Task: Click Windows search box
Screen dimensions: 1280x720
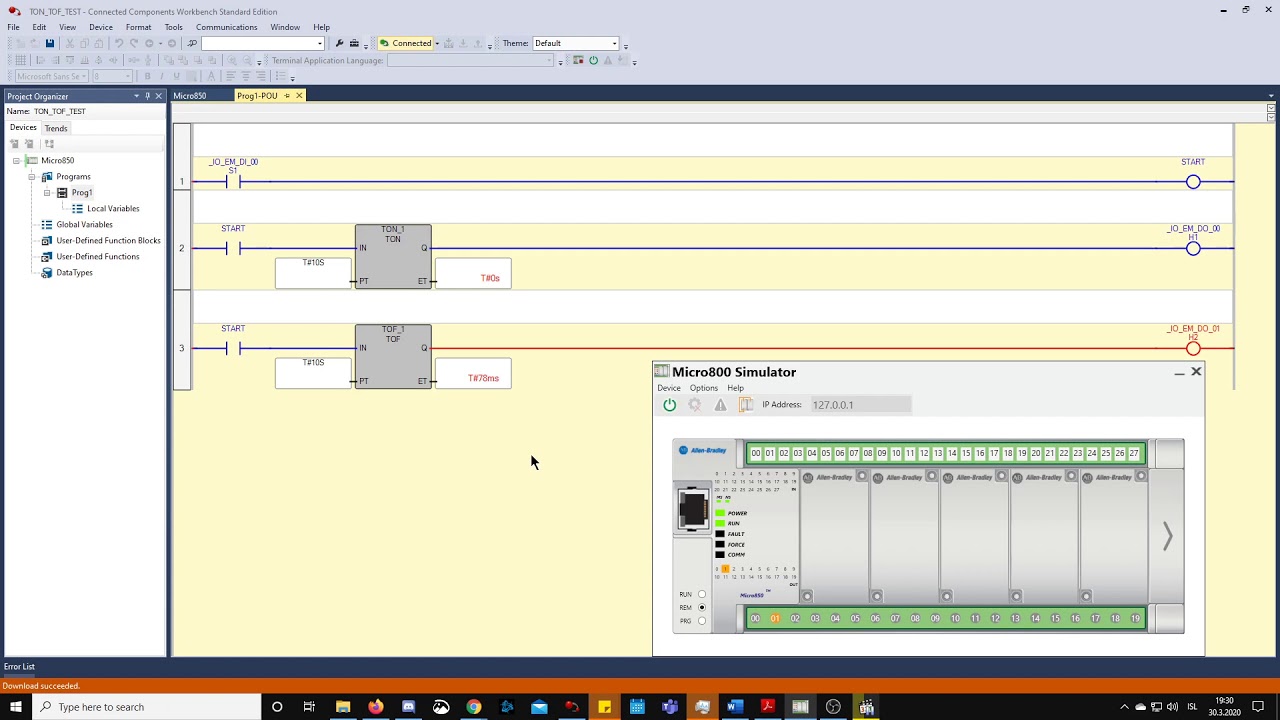Action: coord(148,707)
